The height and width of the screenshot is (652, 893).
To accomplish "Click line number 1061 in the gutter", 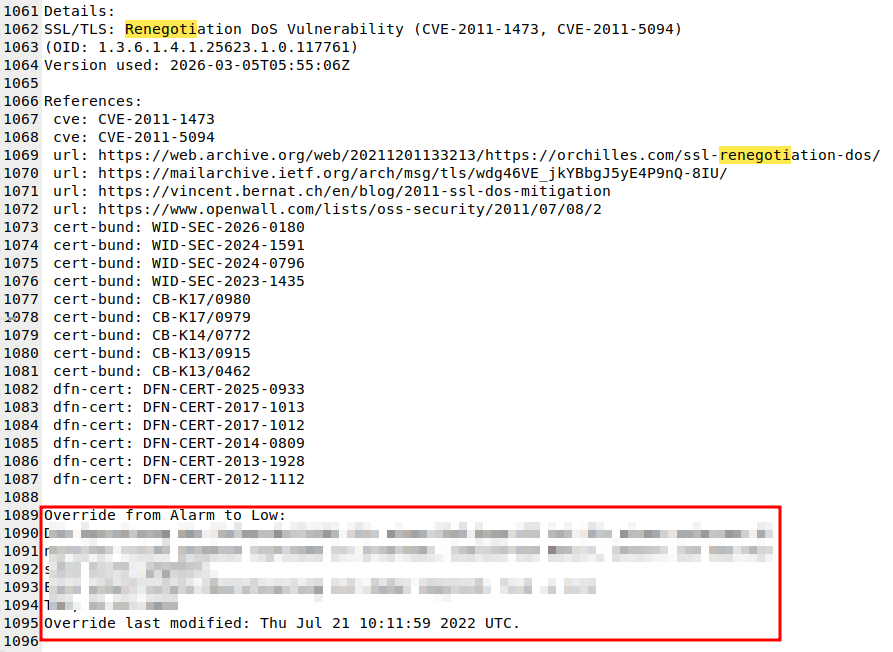I will pyautogui.click(x=21, y=11).
